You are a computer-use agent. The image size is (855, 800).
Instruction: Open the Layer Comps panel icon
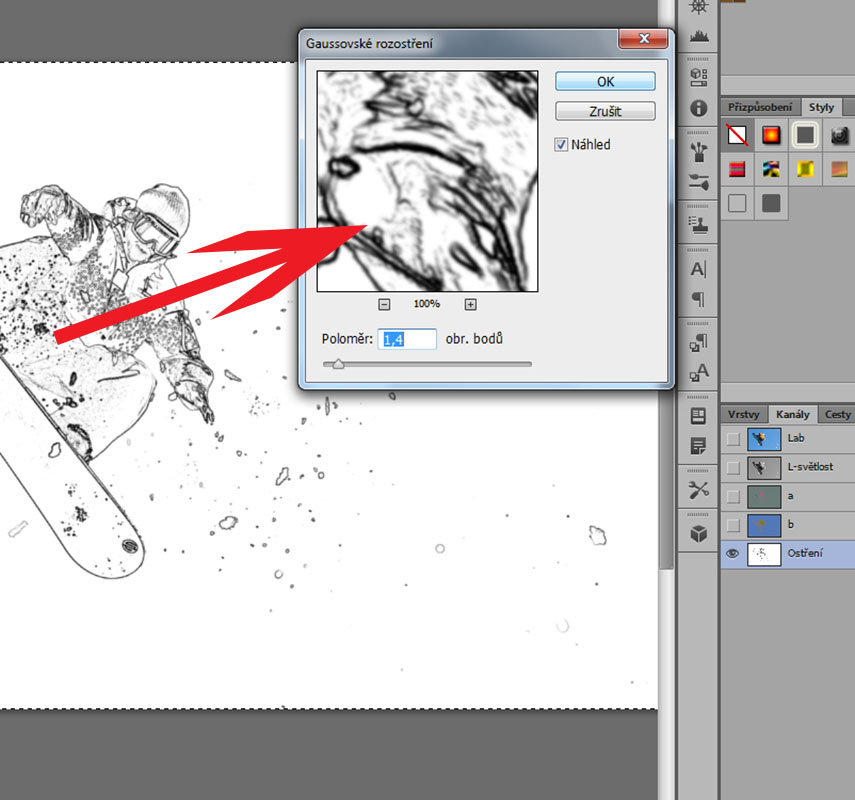pyautogui.click(x=699, y=416)
